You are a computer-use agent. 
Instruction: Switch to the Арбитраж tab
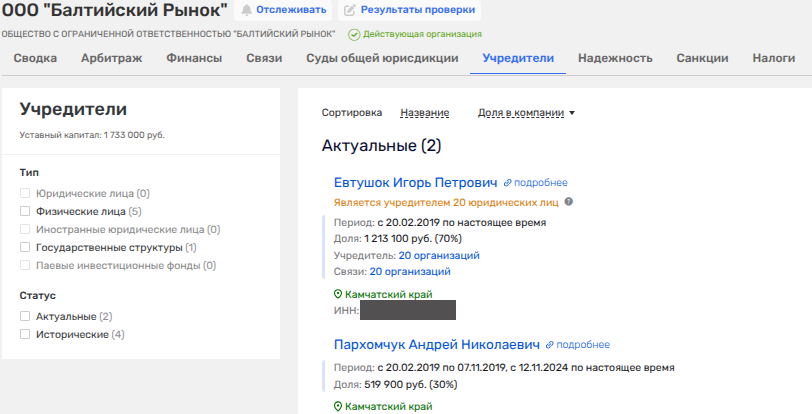[111, 58]
